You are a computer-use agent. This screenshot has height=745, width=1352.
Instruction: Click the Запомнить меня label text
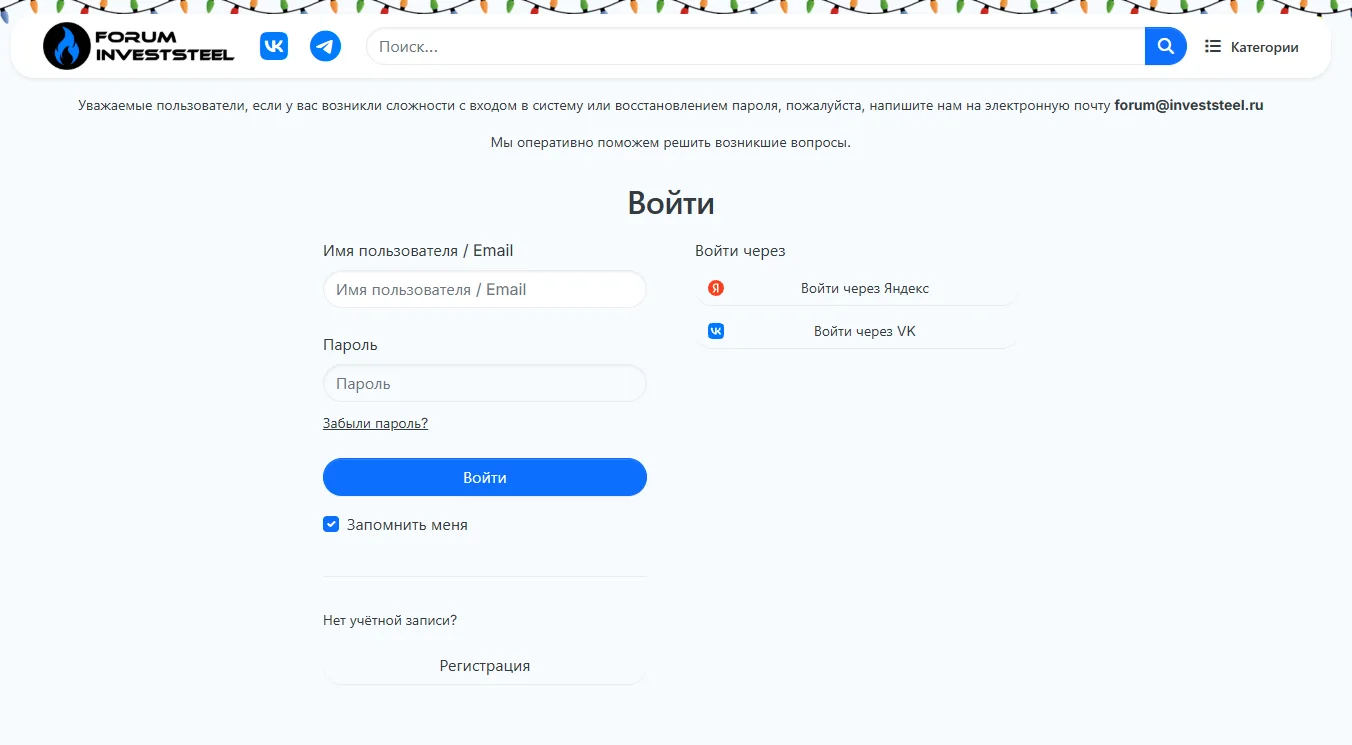407,525
